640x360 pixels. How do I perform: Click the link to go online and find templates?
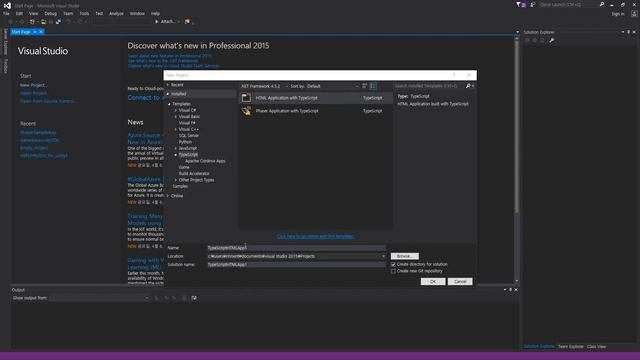pos(315,236)
